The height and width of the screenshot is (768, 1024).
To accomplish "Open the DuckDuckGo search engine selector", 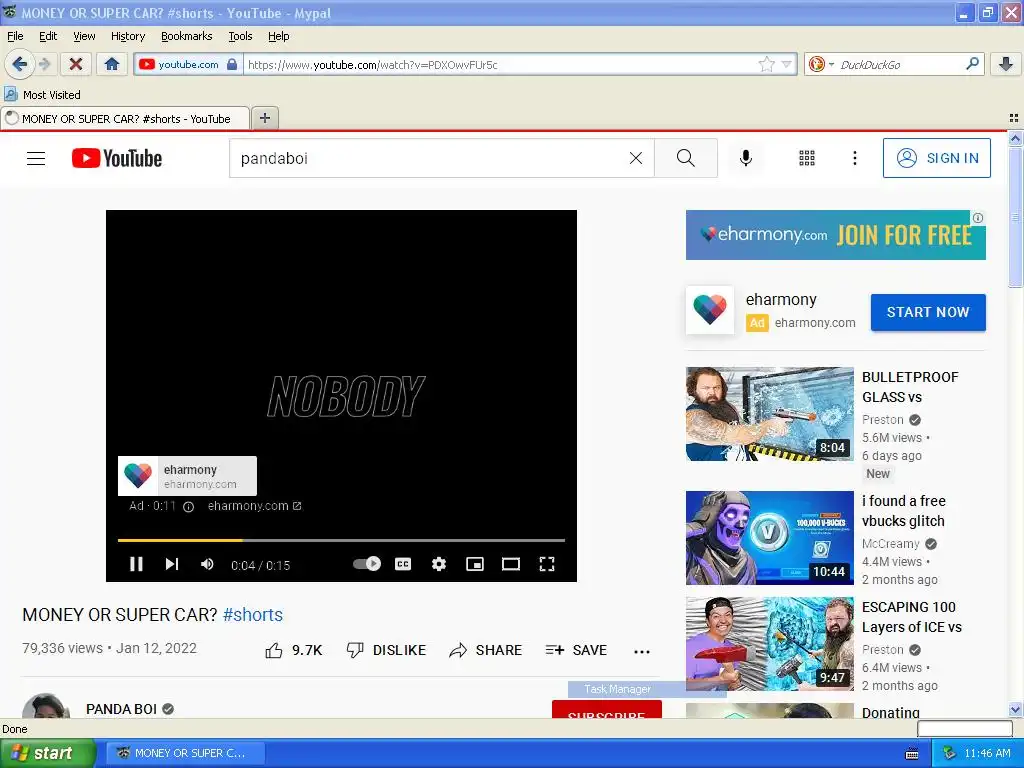I will [x=822, y=64].
